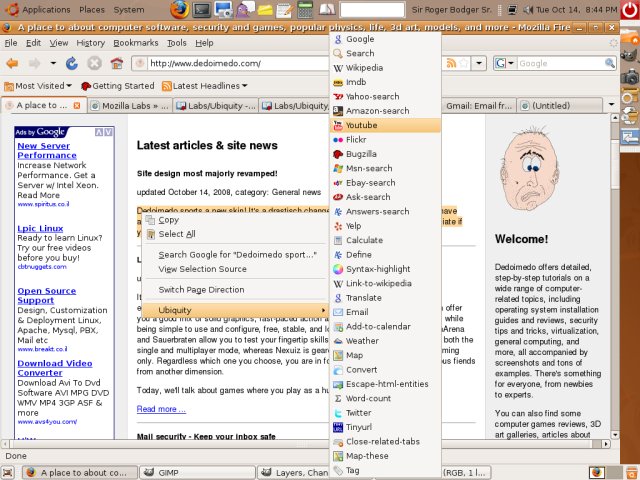Run the Twitter command from Ubiquity menu
640x480 pixels.
358,412
